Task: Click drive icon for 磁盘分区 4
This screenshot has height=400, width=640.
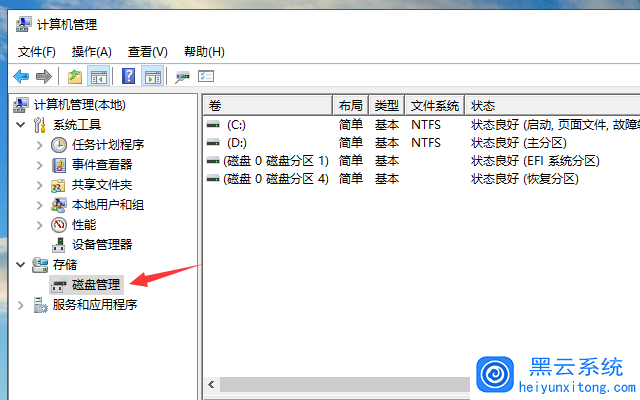Action: pos(213,179)
